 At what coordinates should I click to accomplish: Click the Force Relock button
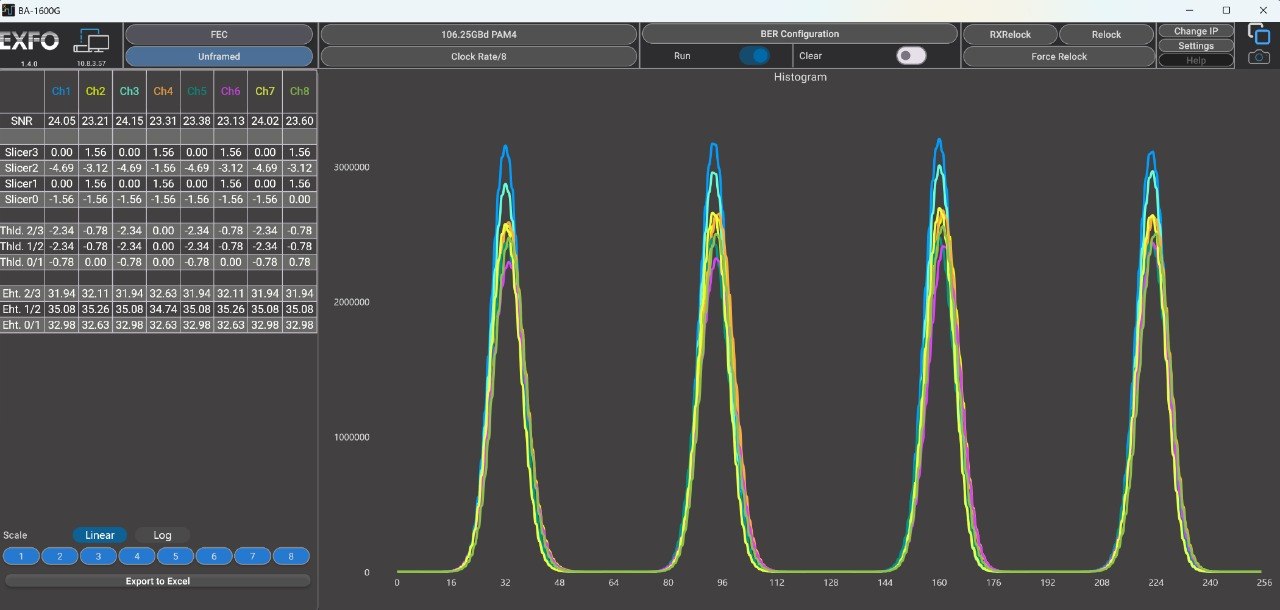tap(1059, 57)
